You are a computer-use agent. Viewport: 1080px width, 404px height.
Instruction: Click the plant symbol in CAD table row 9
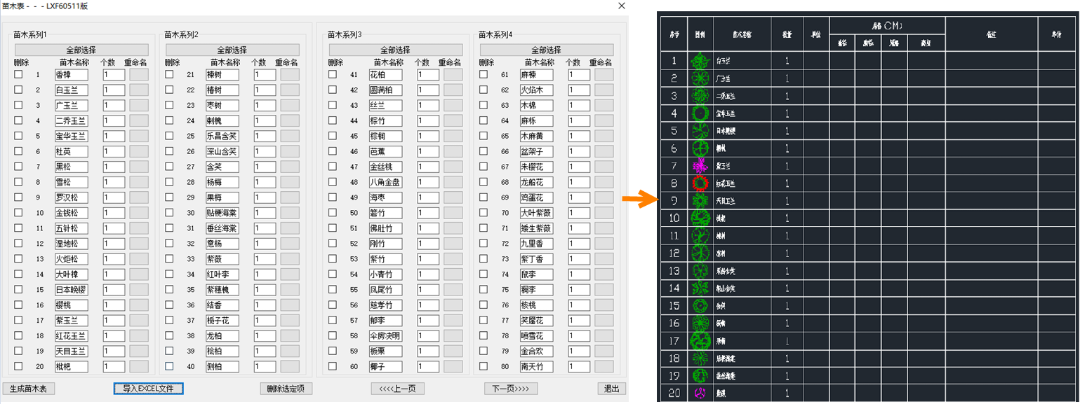point(700,200)
